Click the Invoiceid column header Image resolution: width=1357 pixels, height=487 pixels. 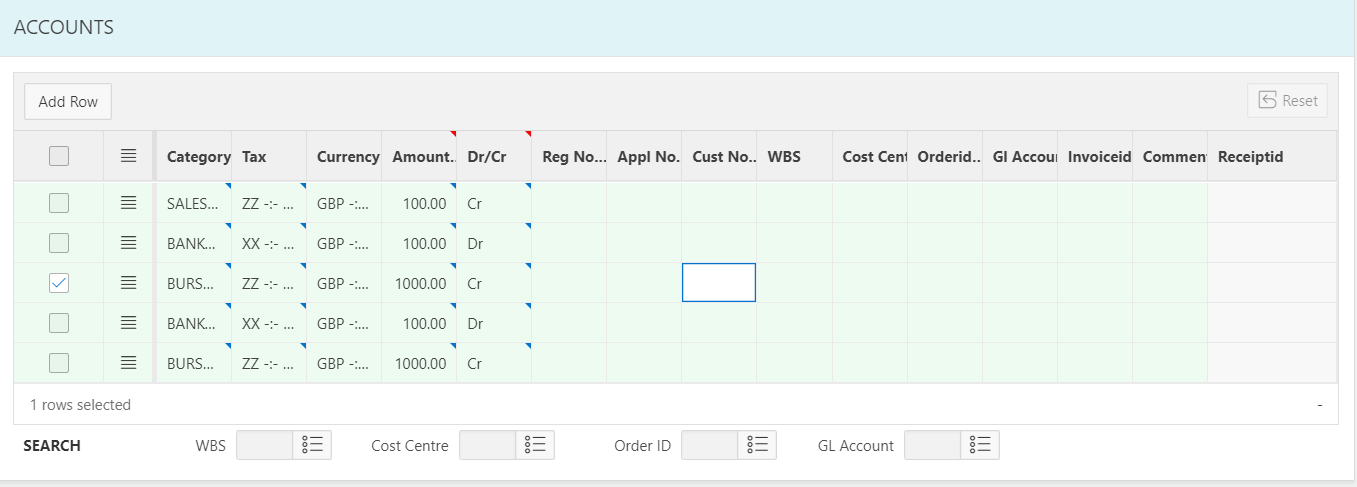1095,156
